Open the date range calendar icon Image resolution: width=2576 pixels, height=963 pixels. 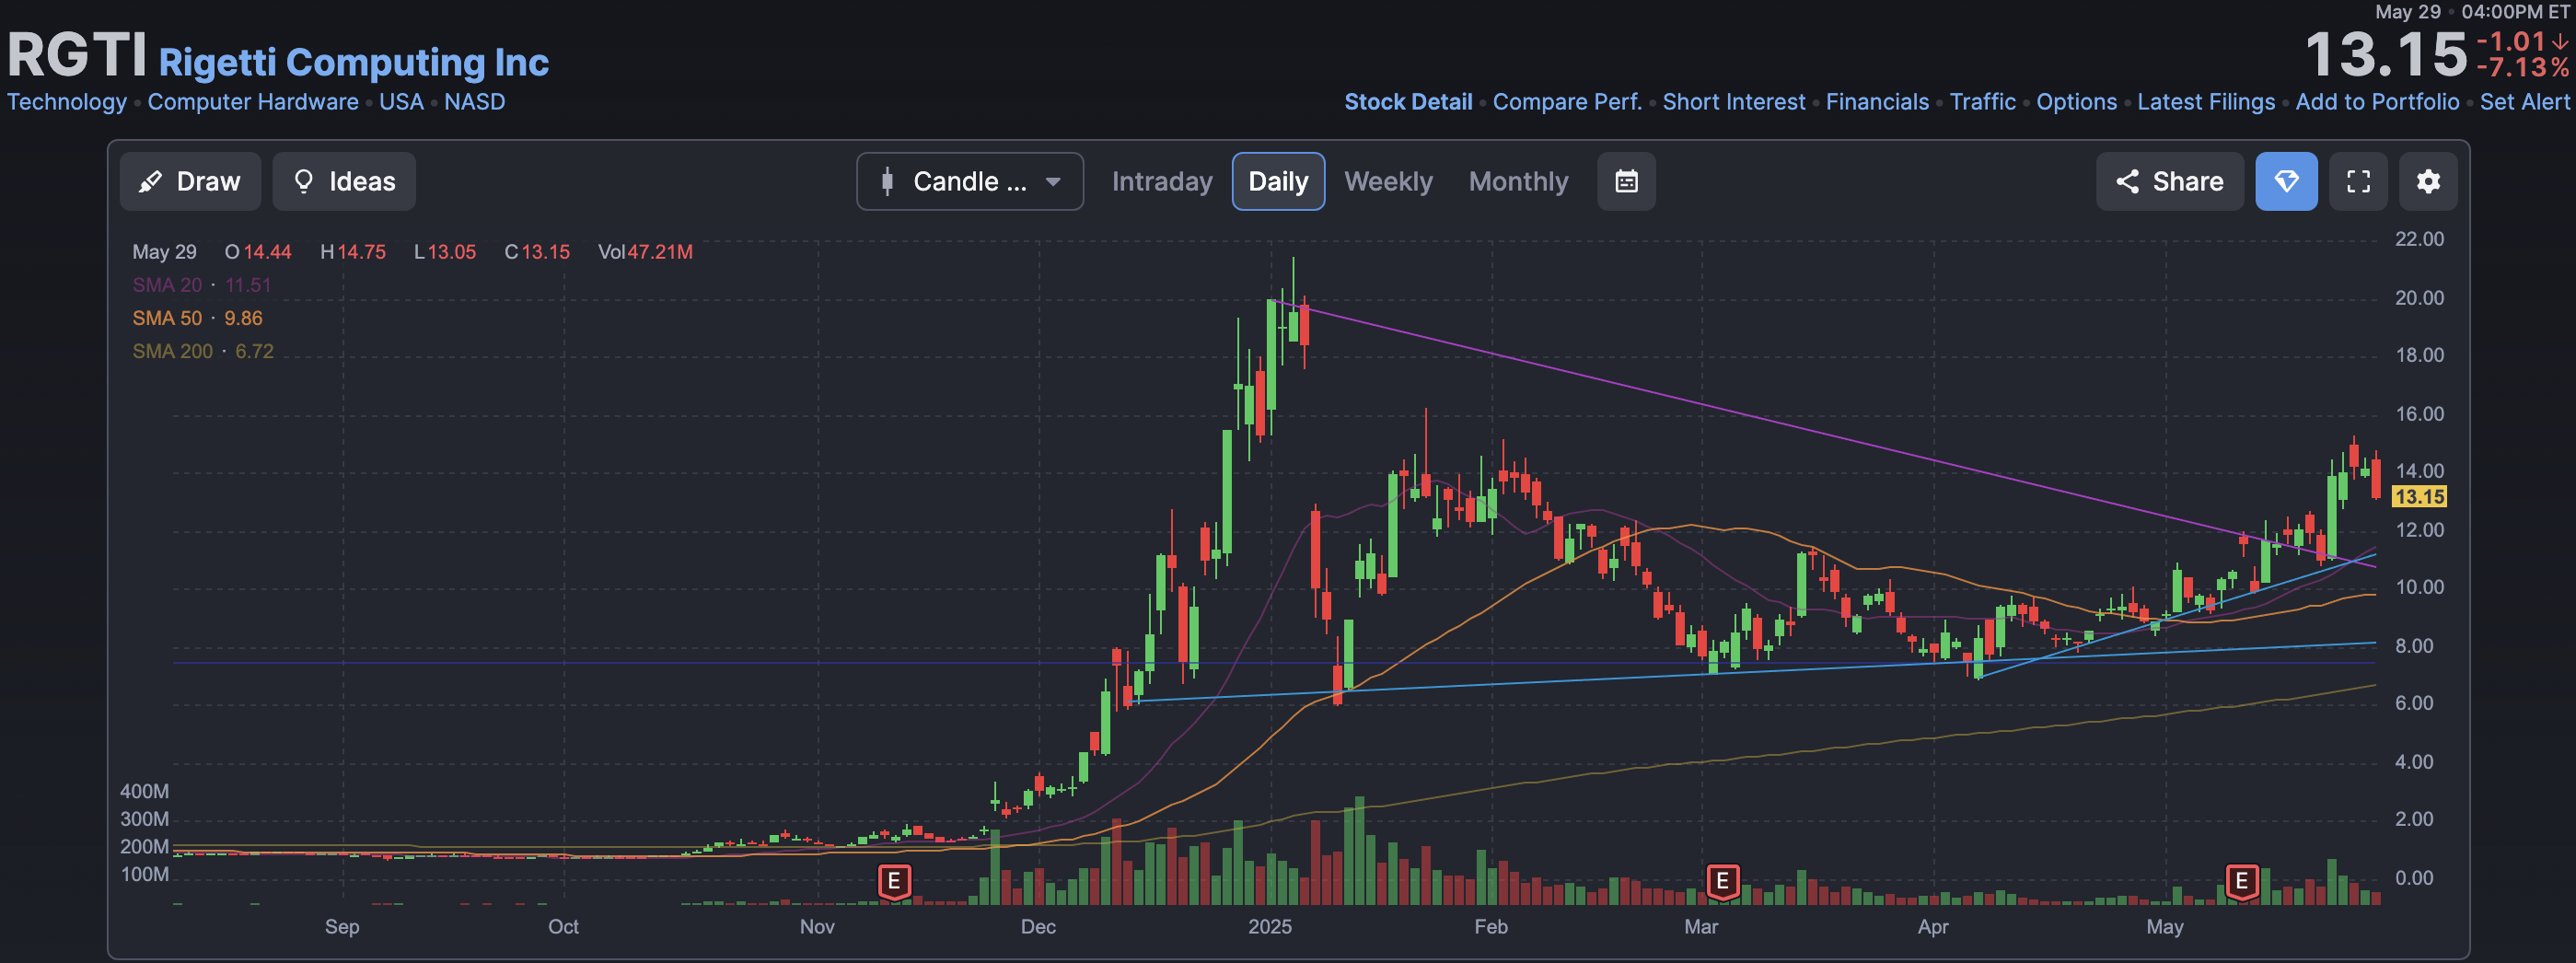point(1626,181)
